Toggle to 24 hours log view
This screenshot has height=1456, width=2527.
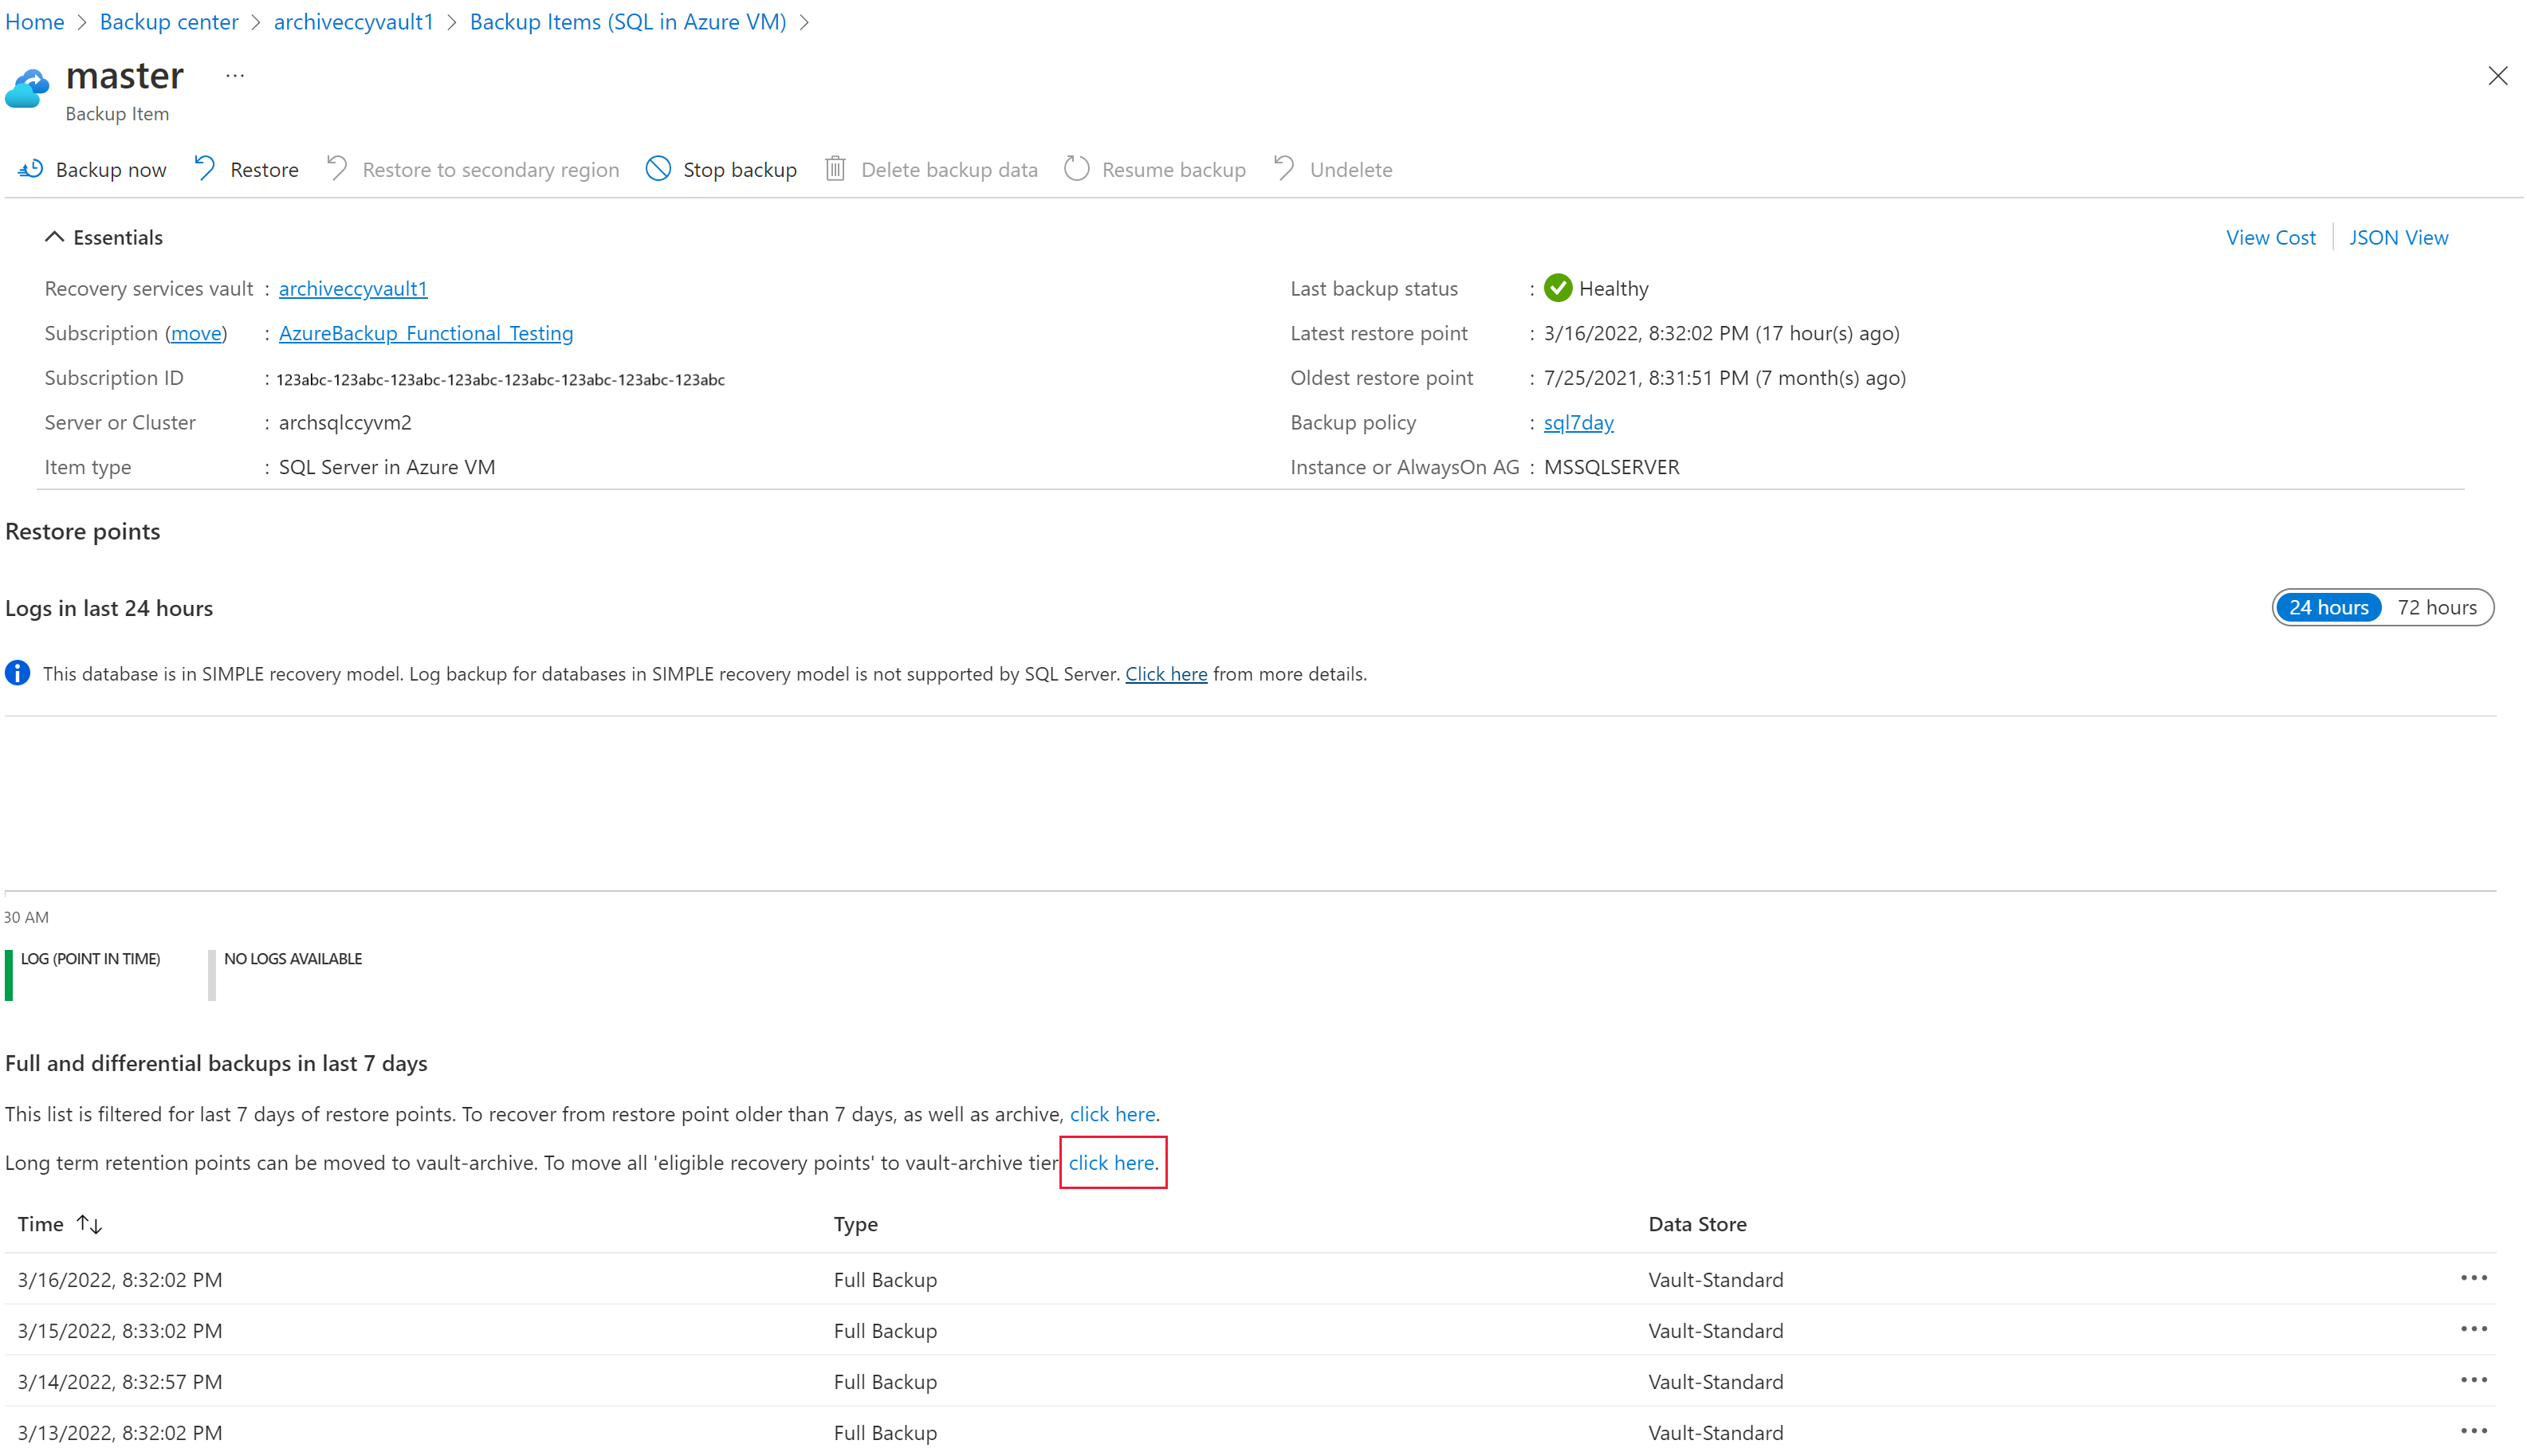tap(2328, 607)
